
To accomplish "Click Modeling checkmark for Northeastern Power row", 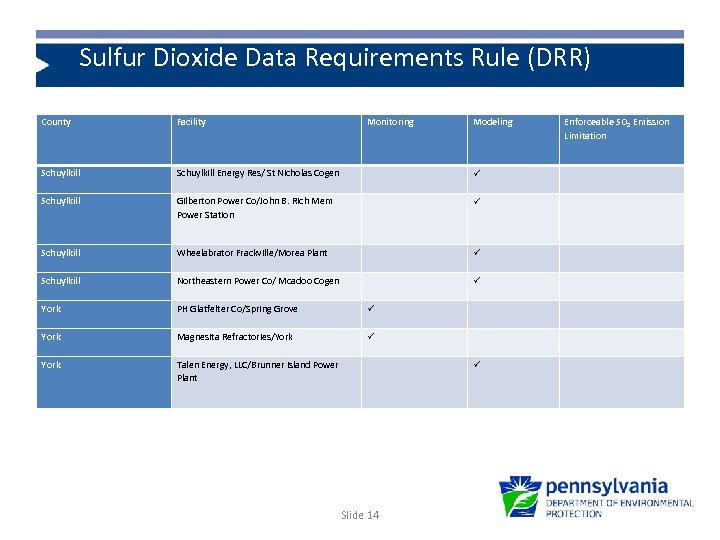I will (477, 280).
